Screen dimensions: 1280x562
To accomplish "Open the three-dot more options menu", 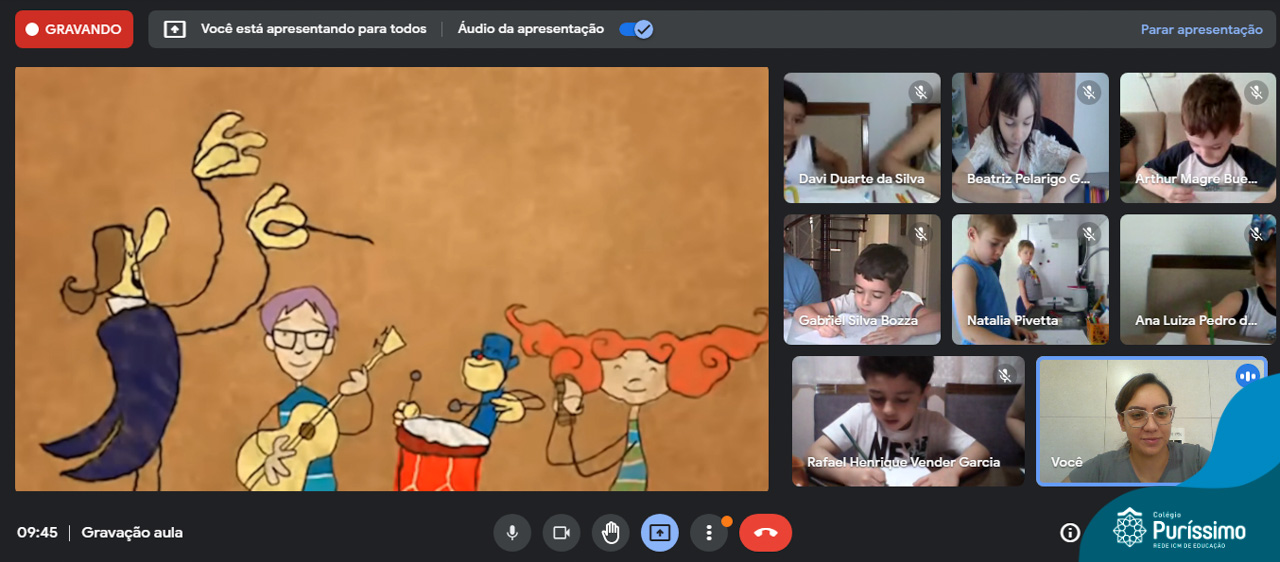I will [708, 533].
